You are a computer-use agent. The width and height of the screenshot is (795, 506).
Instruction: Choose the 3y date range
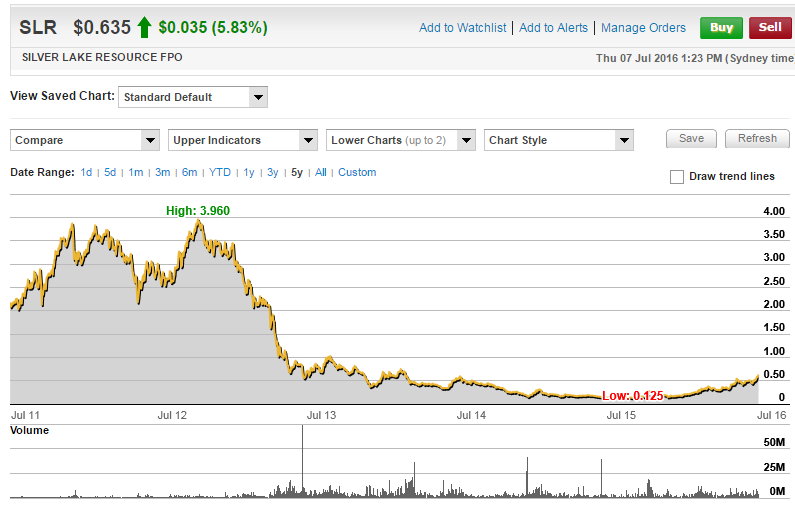273,173
